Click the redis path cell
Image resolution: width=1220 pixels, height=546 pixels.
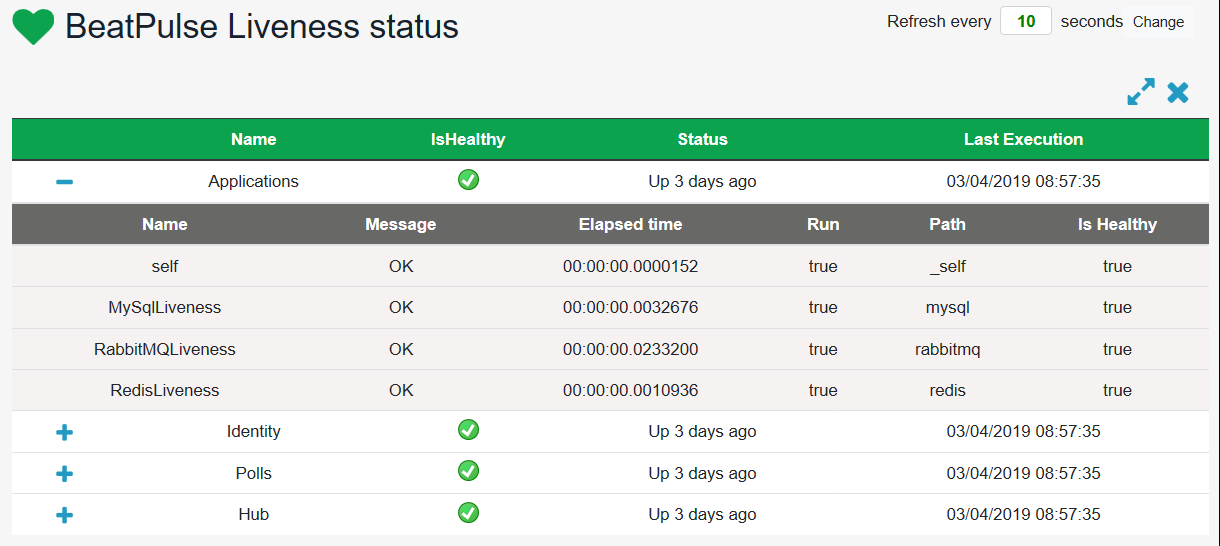point(947,390)
